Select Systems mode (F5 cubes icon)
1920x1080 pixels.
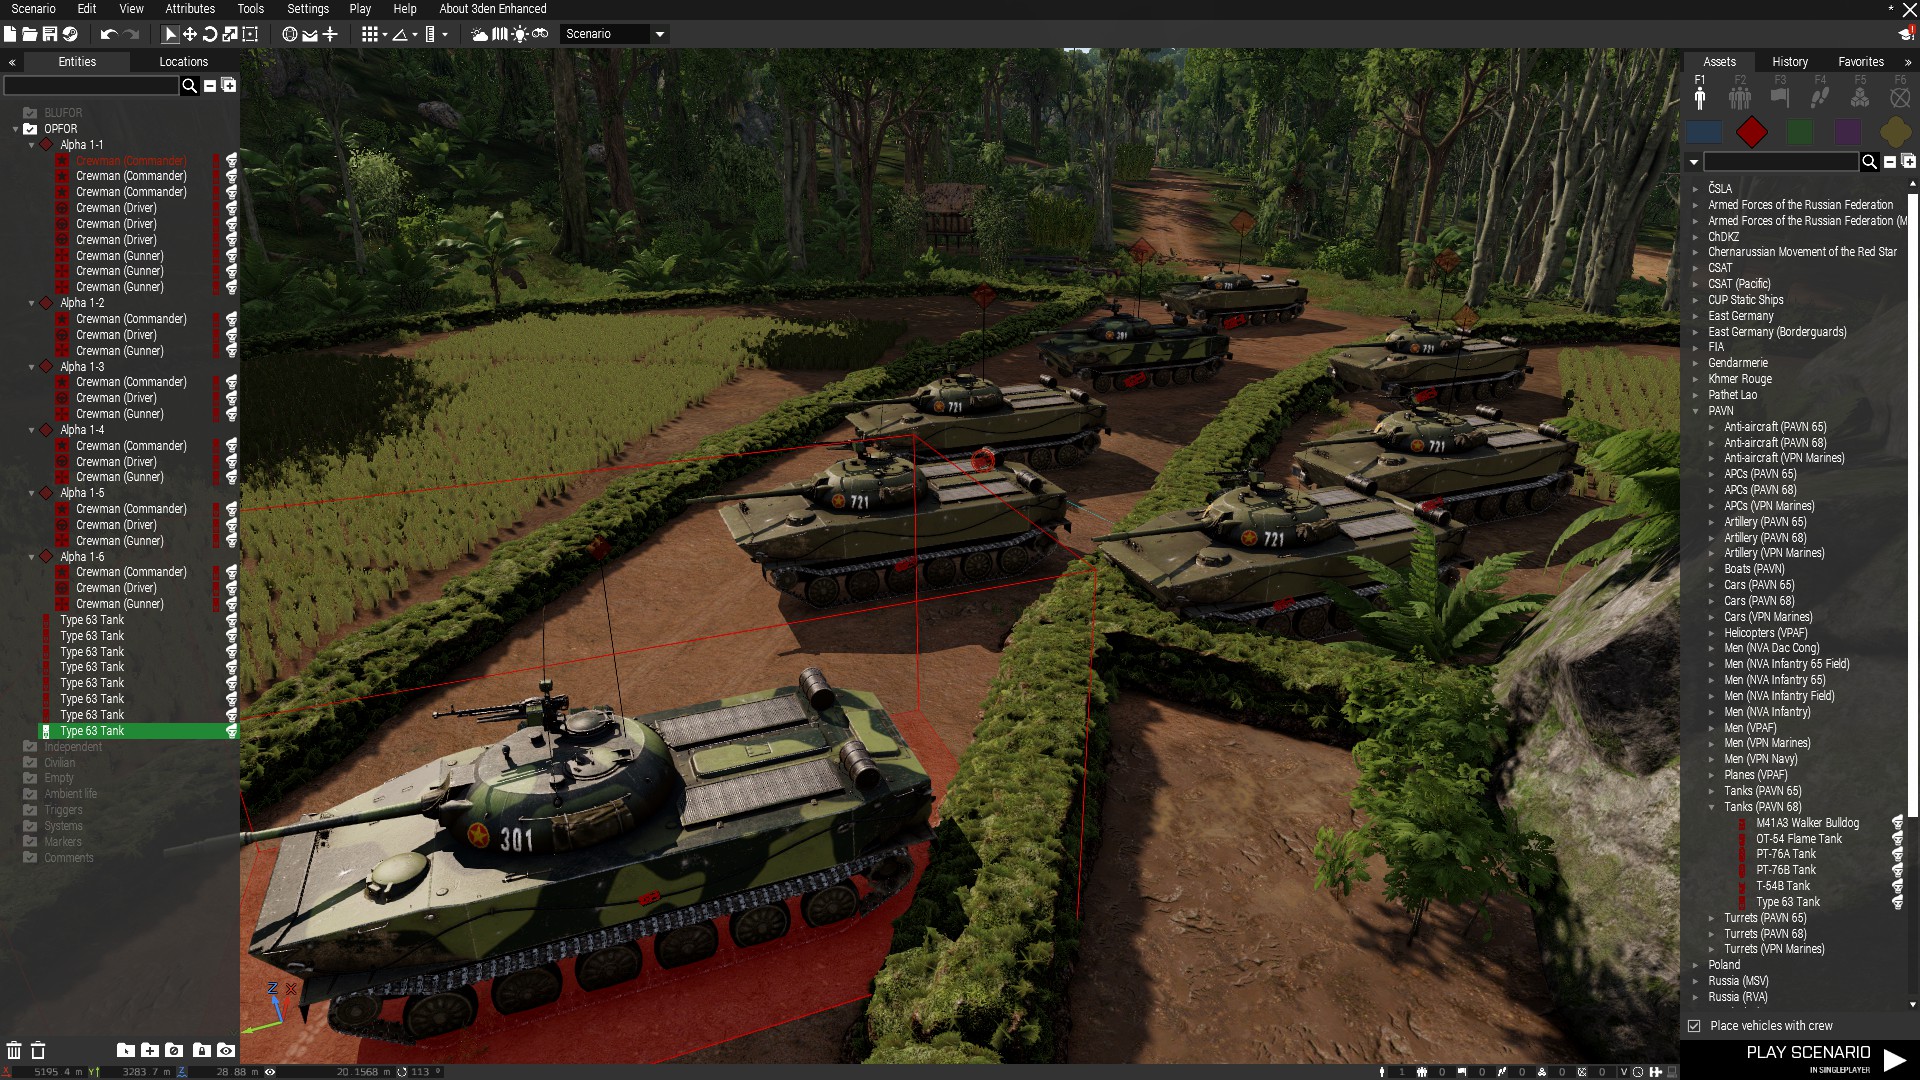1860,96
